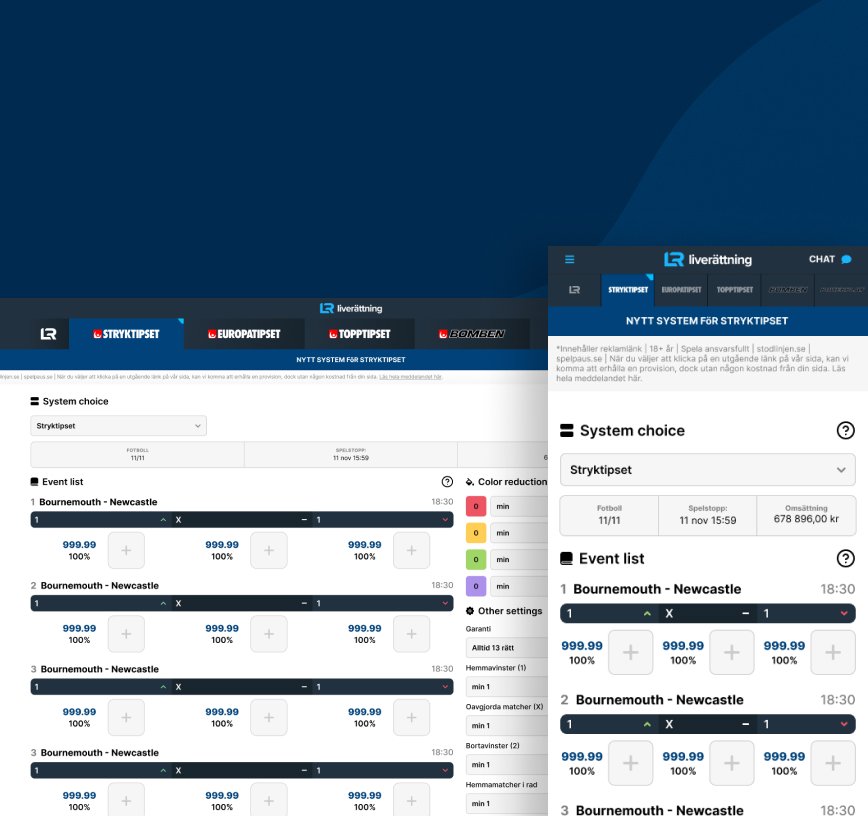The width and height of the screenshot is (868, 816).
Task: Open the hamburger menu in mobile view
Action: (570, 259)
